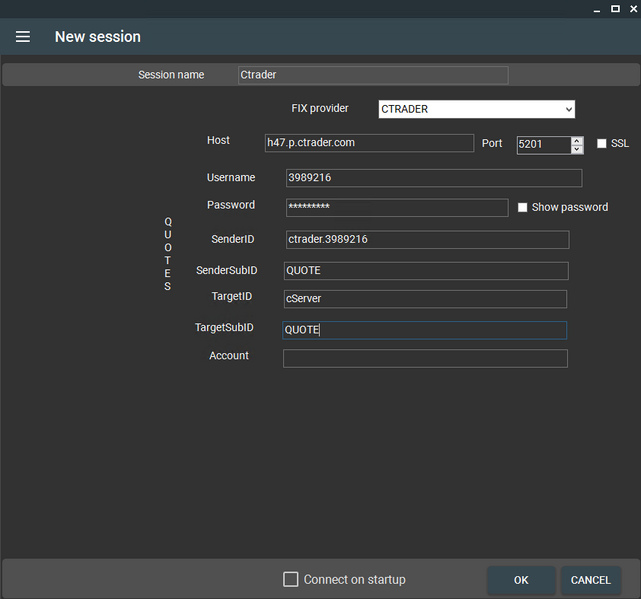Open the FIX provider dropdown
The image size is (641, 599).
[x=476, y=109]
